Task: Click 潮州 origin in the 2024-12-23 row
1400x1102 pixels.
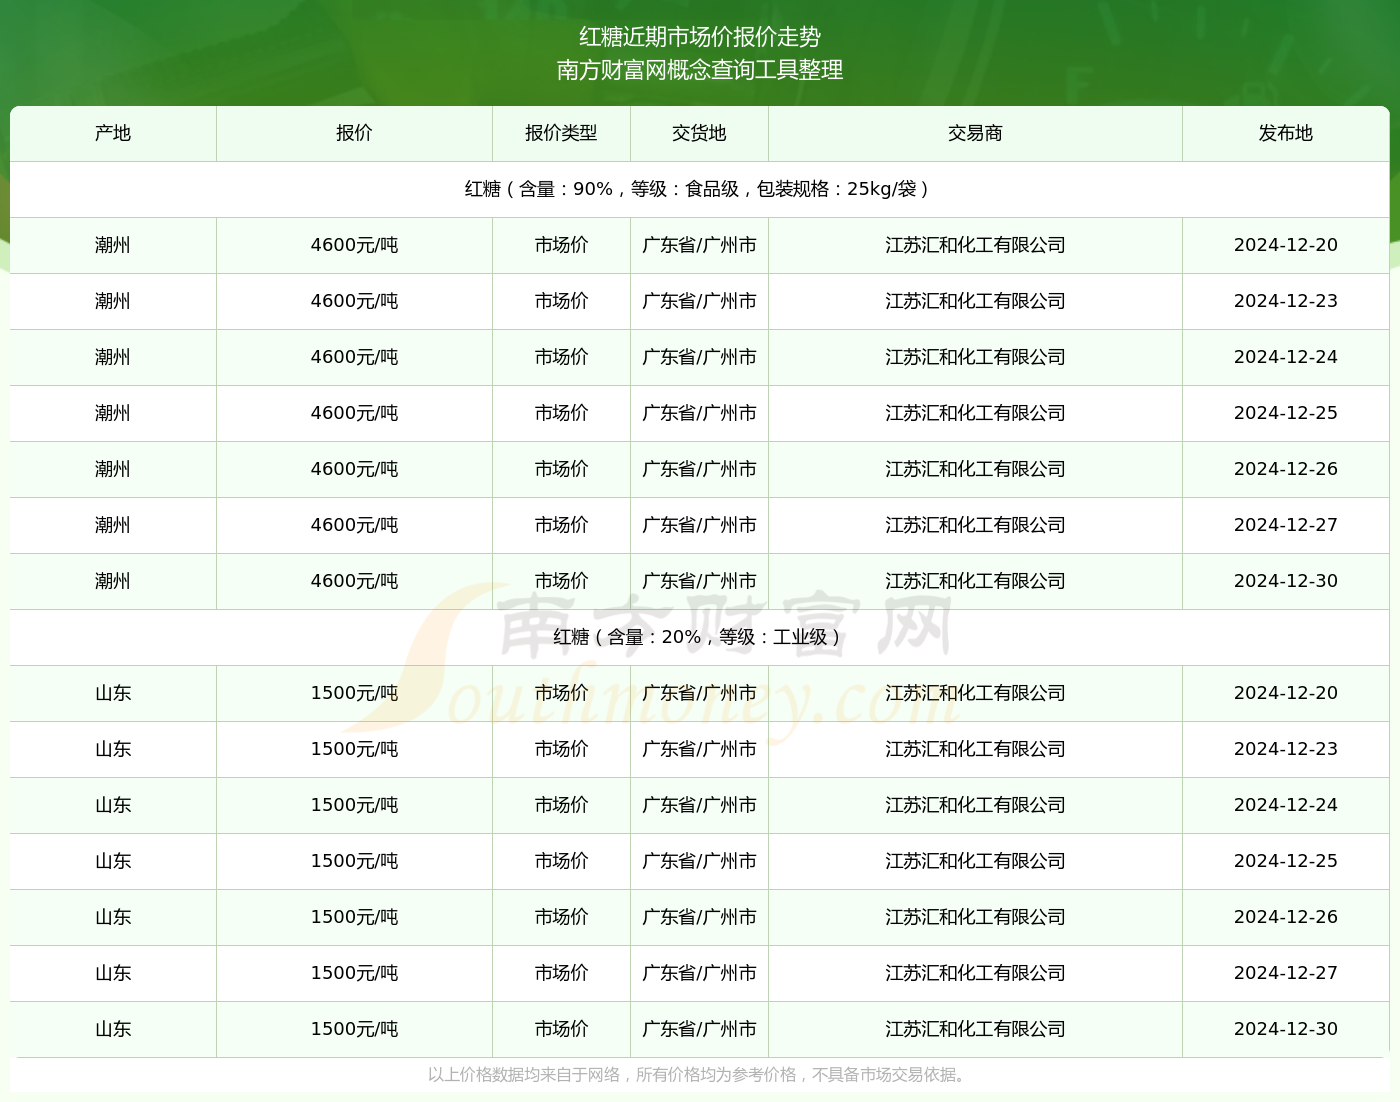Action: point(113,301)
